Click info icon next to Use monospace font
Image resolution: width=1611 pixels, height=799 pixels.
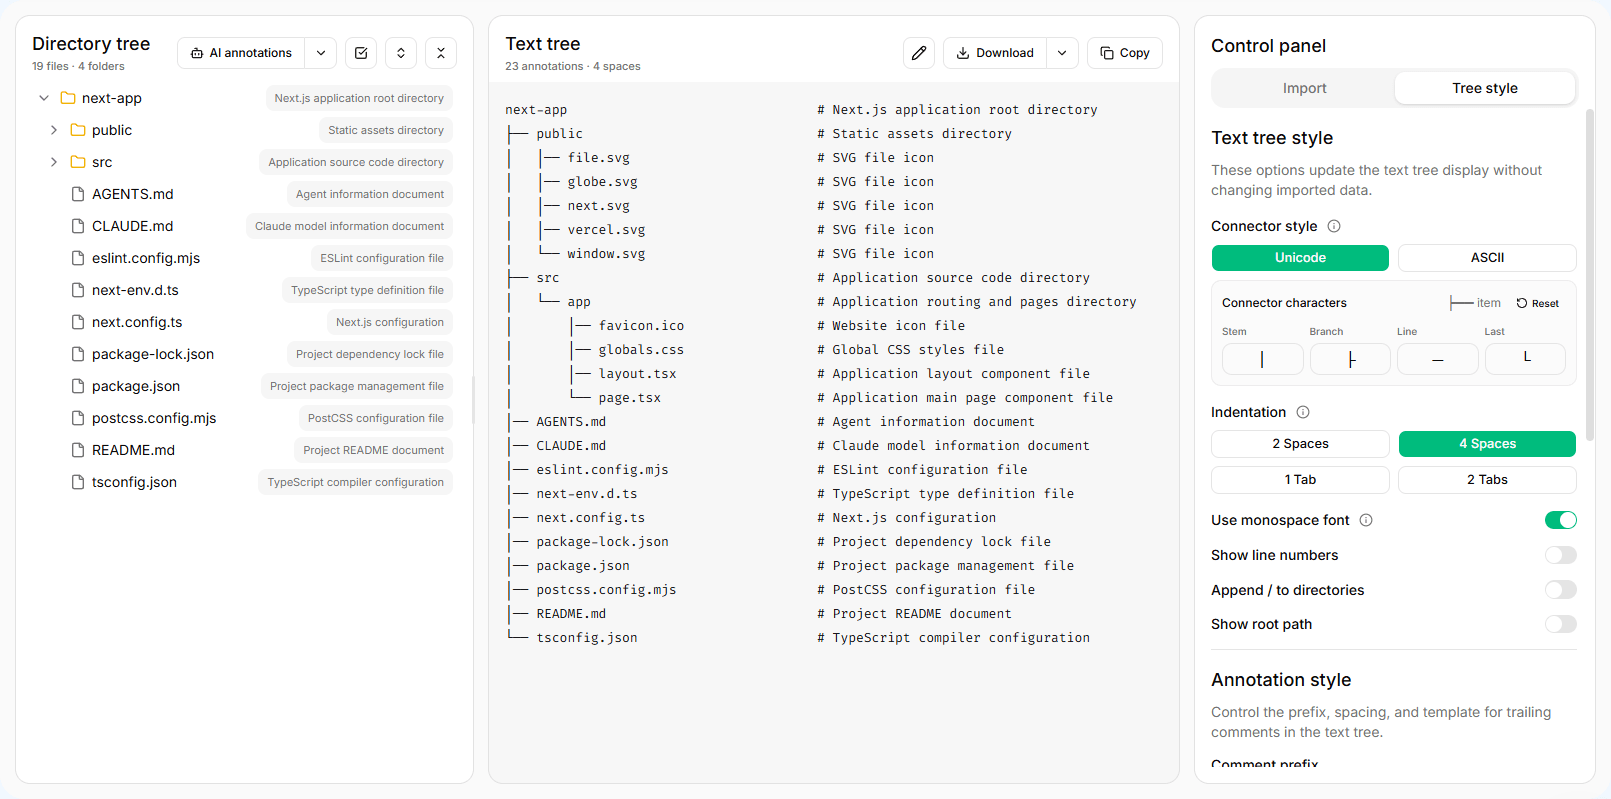tap(1366, 520)
